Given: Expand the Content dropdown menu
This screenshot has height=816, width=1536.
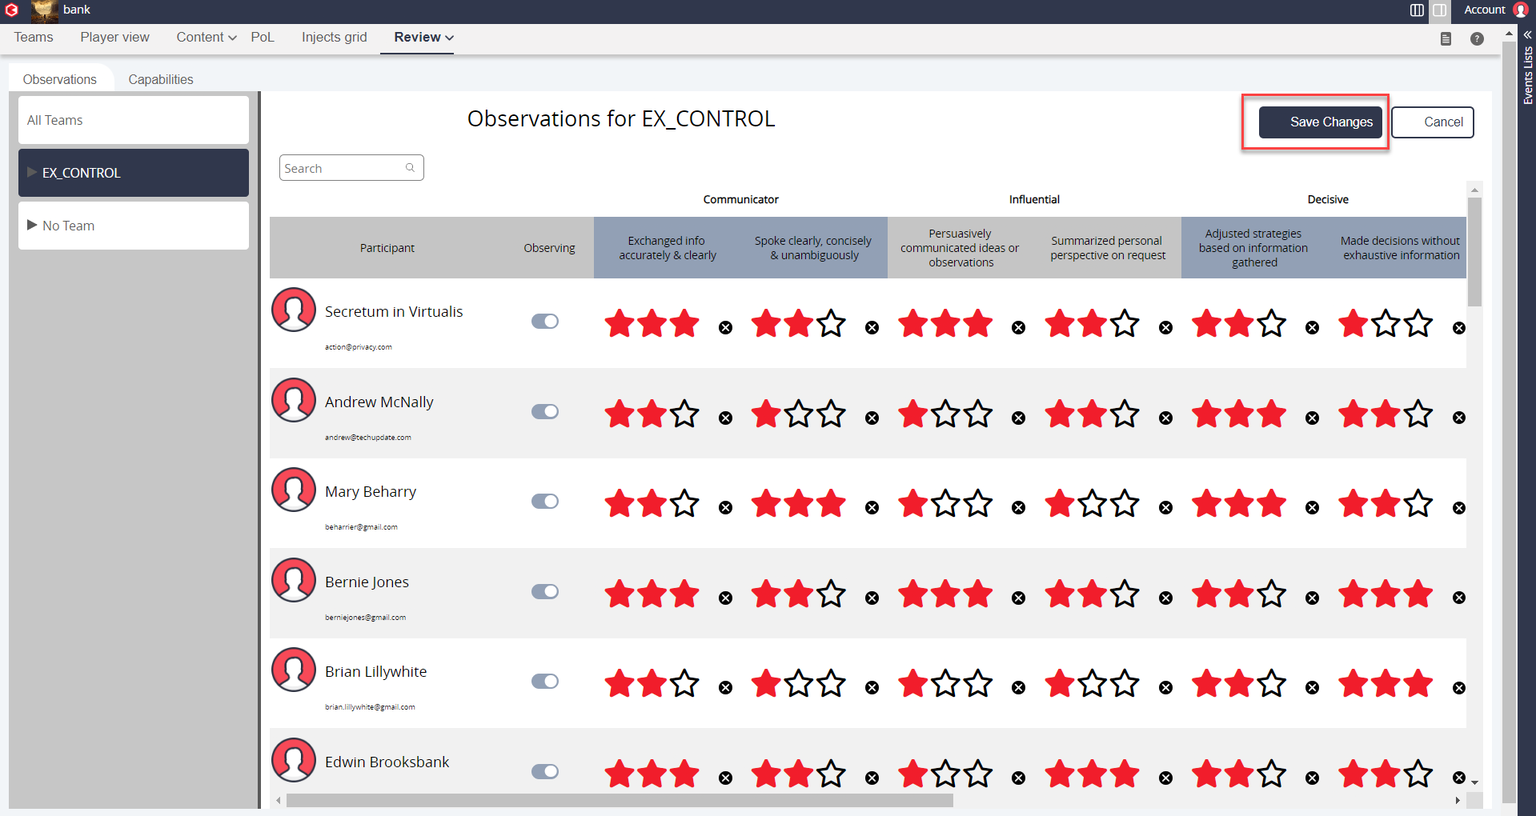Looking at the screenshot, I should 206,37.
